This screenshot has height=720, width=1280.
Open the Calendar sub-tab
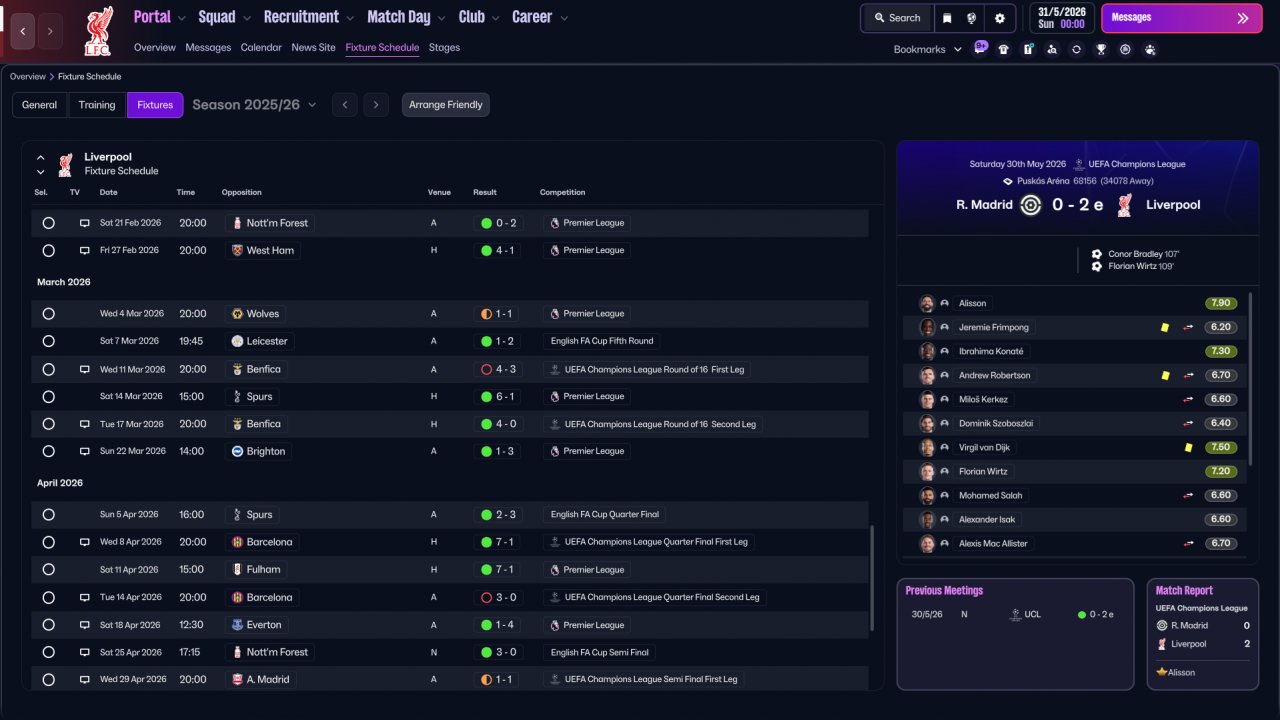coord(261,47)
